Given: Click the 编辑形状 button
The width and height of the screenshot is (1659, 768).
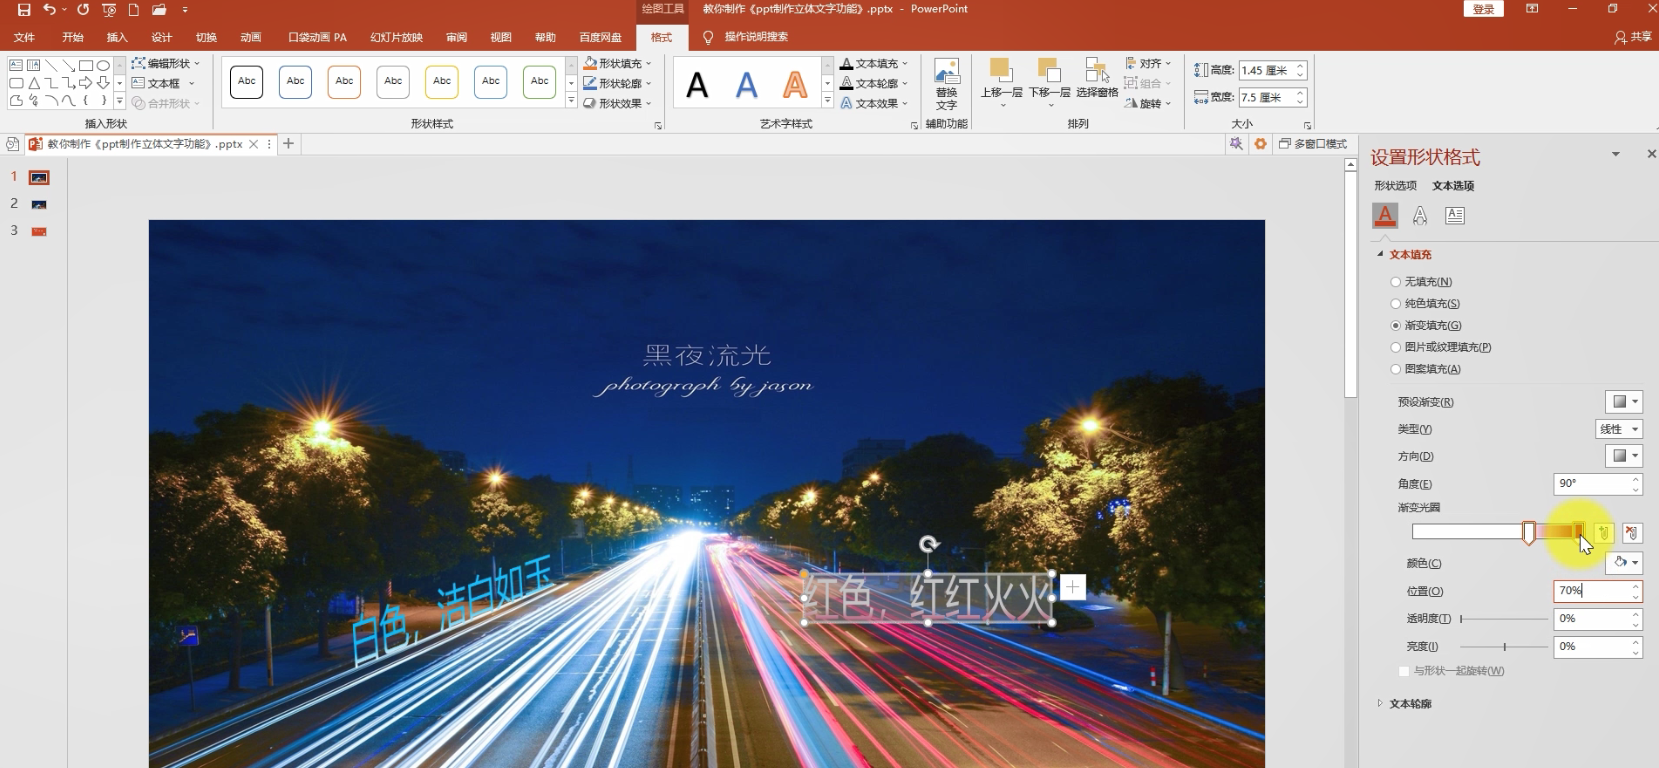Looking at the screenshot, I should point(166,63).
